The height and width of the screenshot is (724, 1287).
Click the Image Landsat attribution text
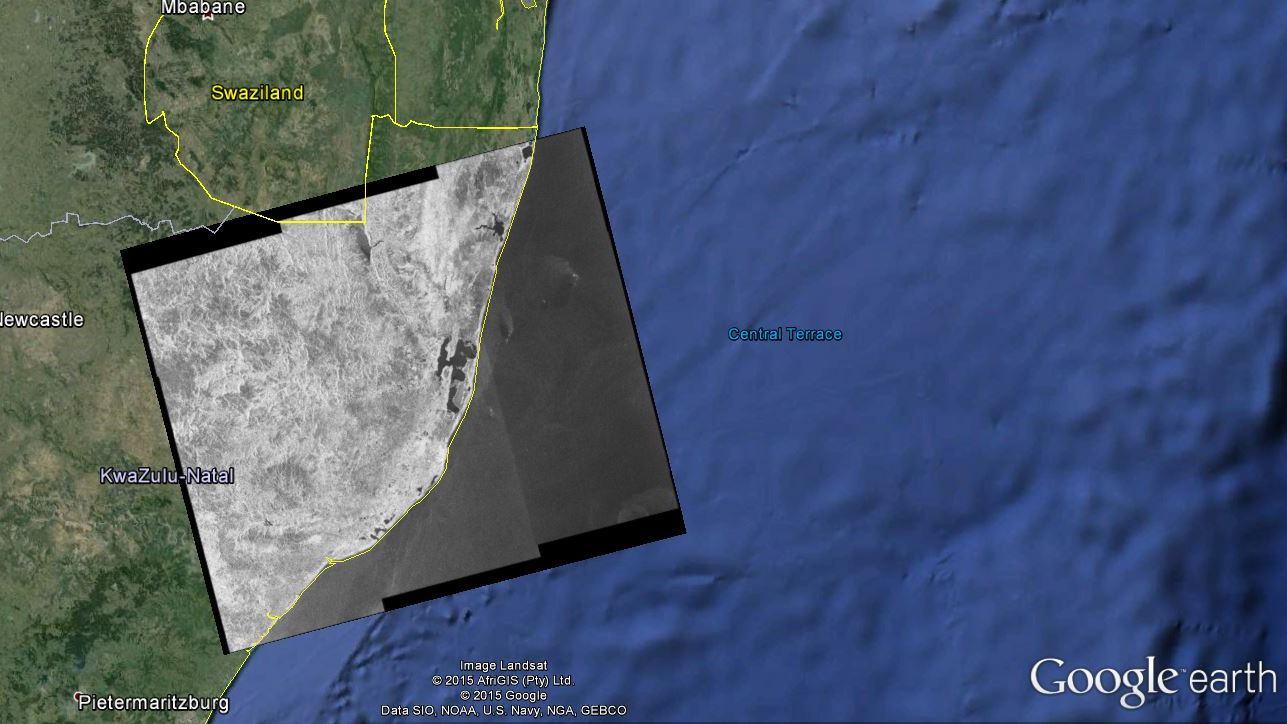pos(503,666)
